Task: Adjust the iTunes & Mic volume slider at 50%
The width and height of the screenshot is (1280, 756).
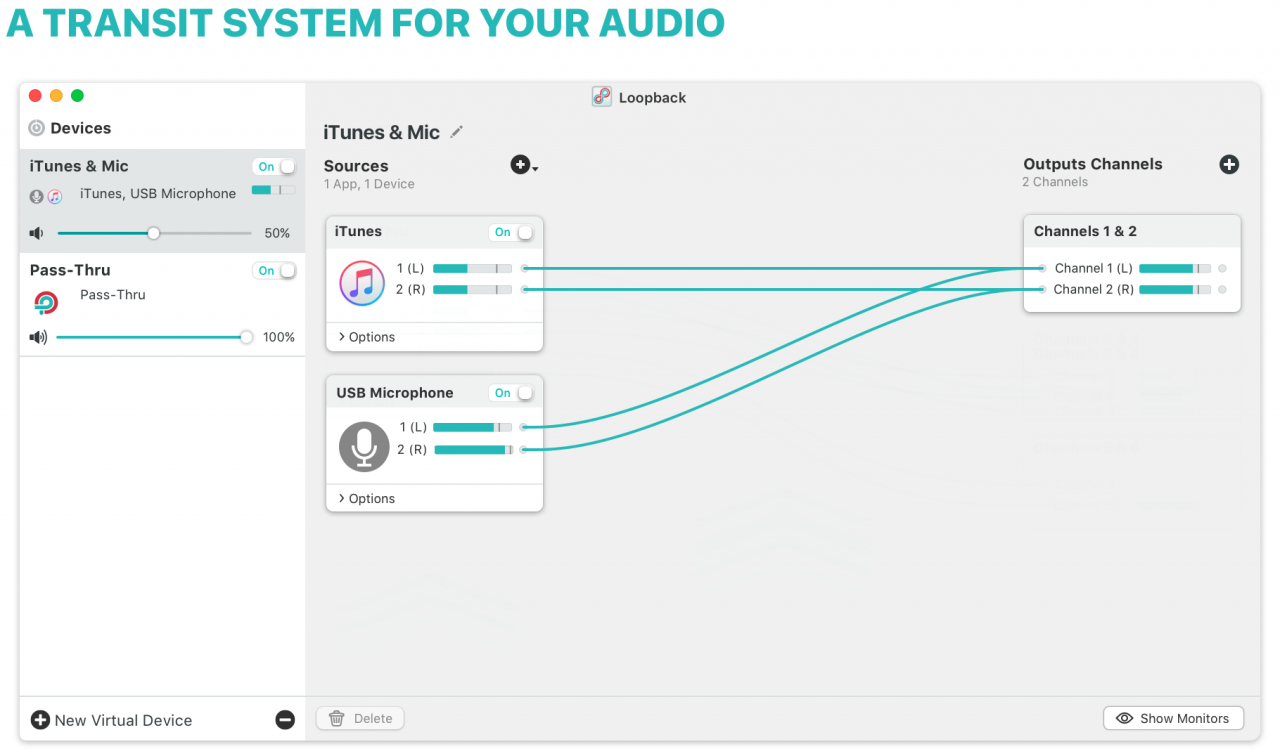Action: (x=154, y=233)
